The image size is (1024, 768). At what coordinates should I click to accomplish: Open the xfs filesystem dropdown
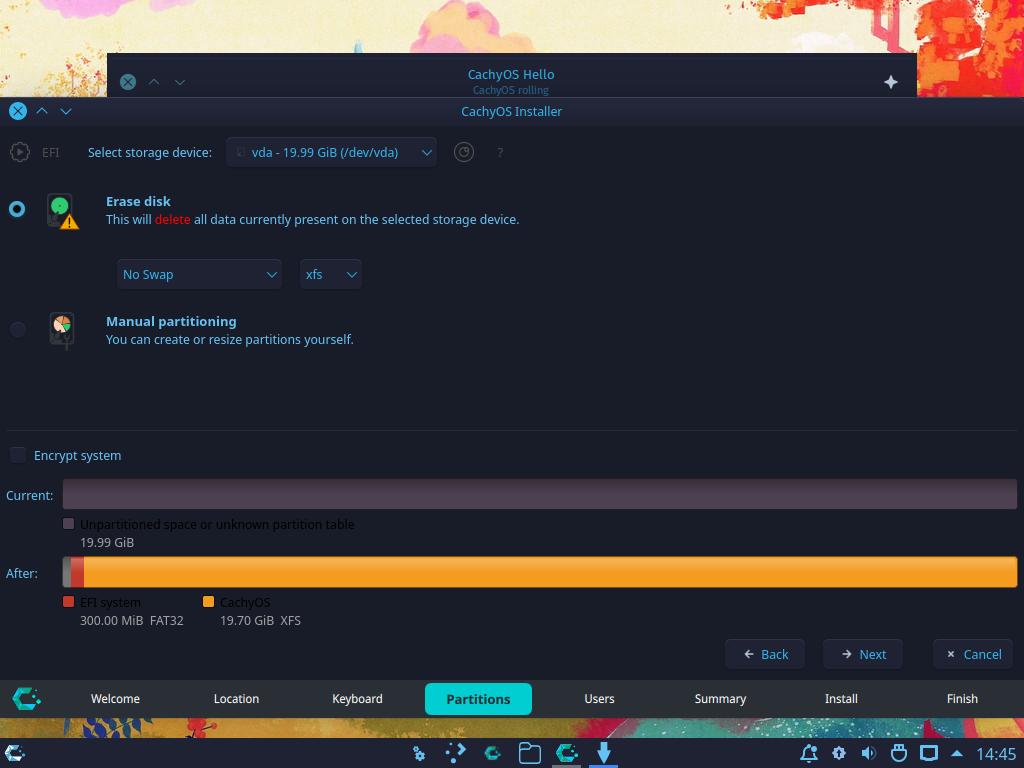(330, 274)
